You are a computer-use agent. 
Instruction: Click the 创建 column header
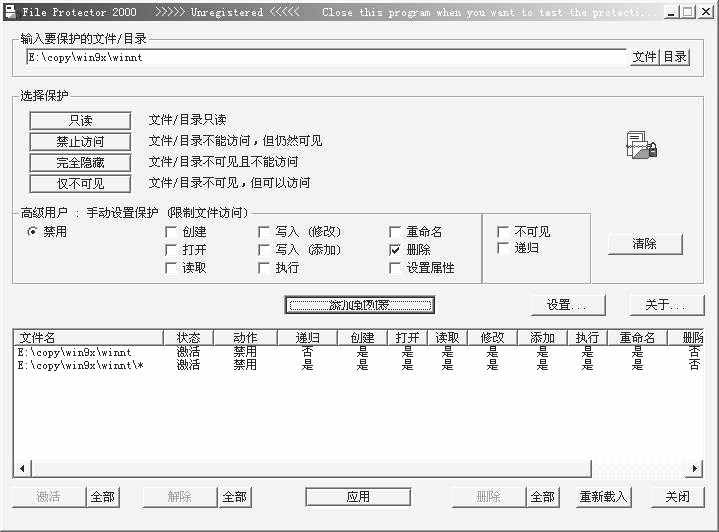click(362, 338)
